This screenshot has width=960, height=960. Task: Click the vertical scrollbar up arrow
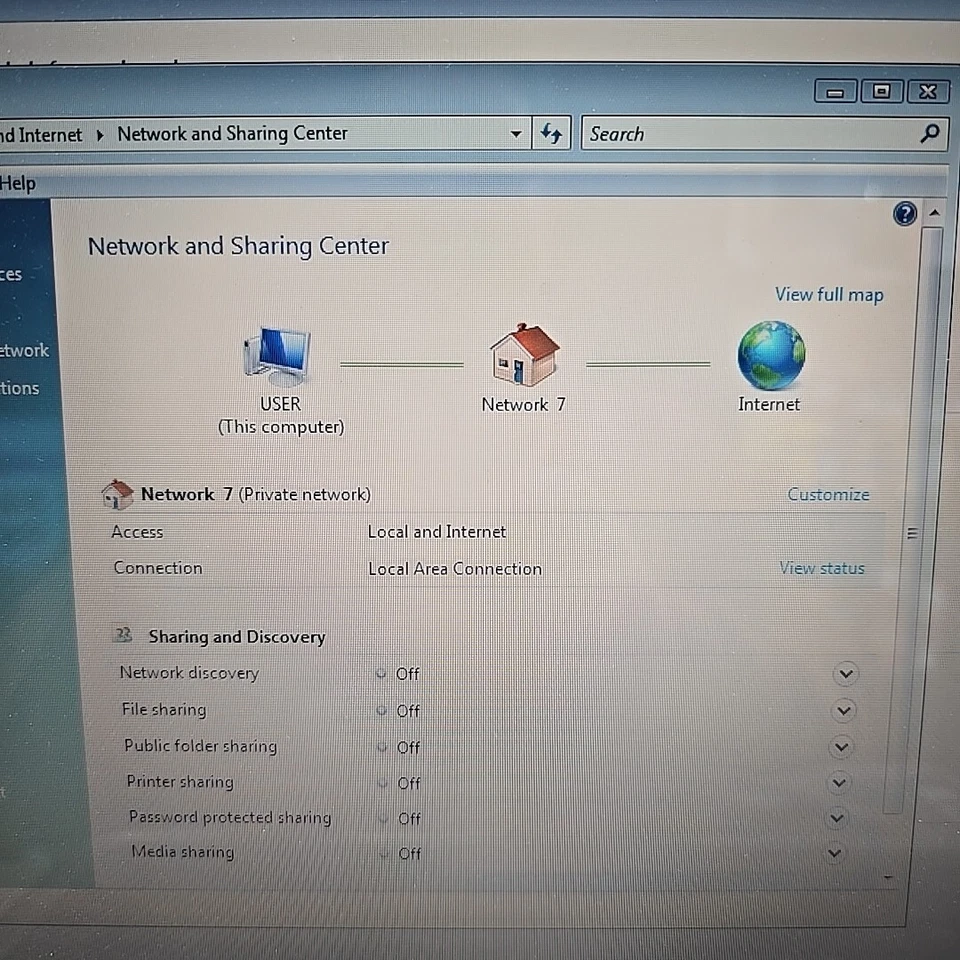[x=935, y=212]
